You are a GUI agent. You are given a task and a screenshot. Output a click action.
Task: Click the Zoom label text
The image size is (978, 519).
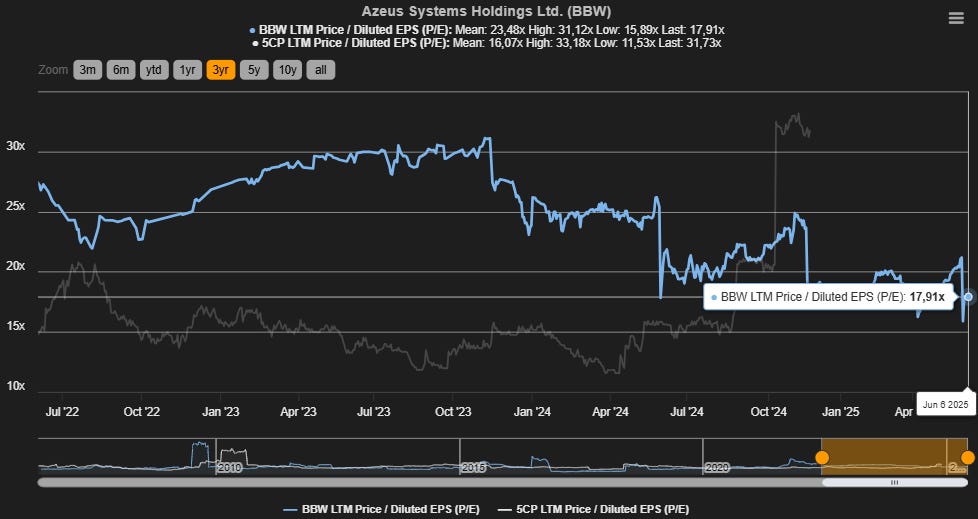tap(53, 70)
